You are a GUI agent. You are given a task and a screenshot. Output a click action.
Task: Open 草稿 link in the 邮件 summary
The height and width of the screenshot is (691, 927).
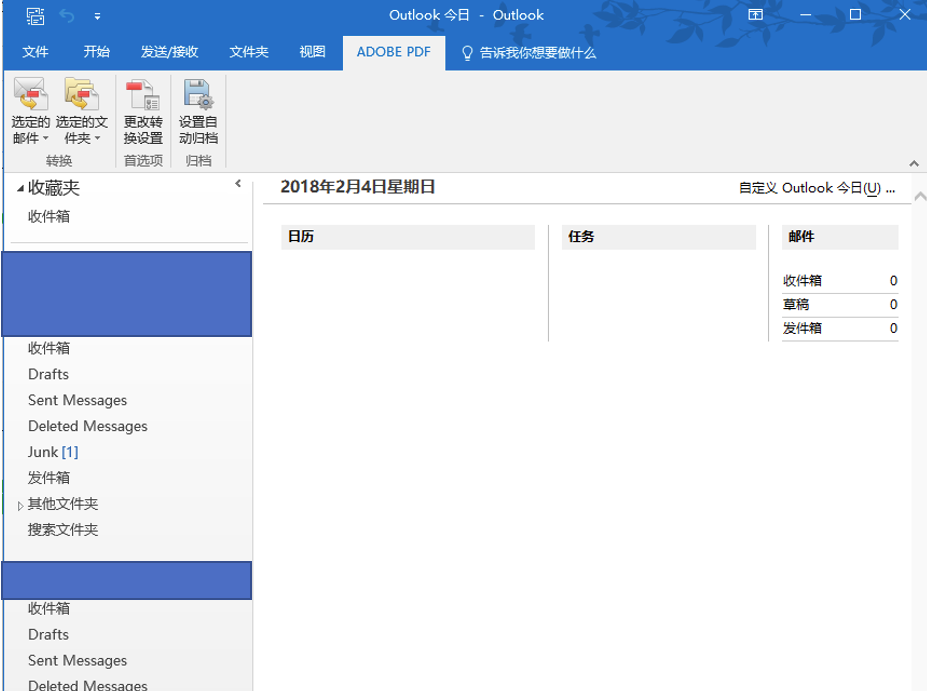pos(796,304)
